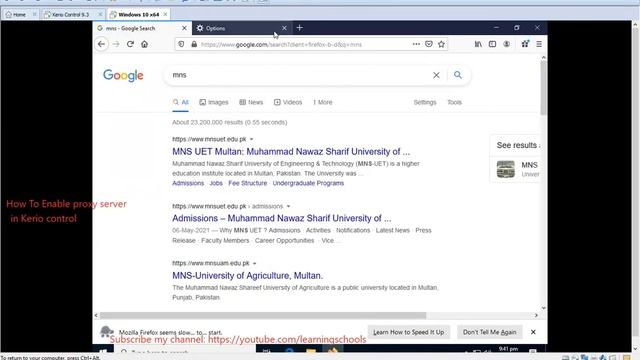
Task: Open the Fee Structure sitelink
Action: pos(248,183)
